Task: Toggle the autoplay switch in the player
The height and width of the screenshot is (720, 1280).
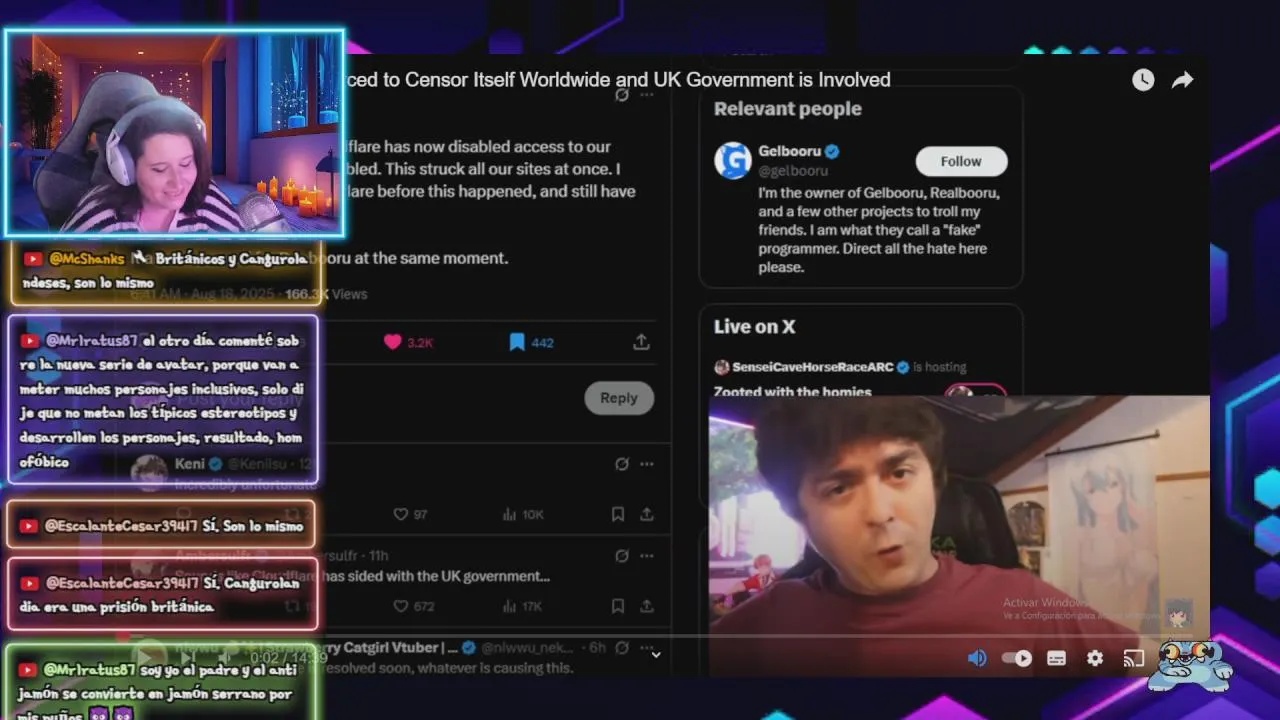Action: click(1017, 658)
